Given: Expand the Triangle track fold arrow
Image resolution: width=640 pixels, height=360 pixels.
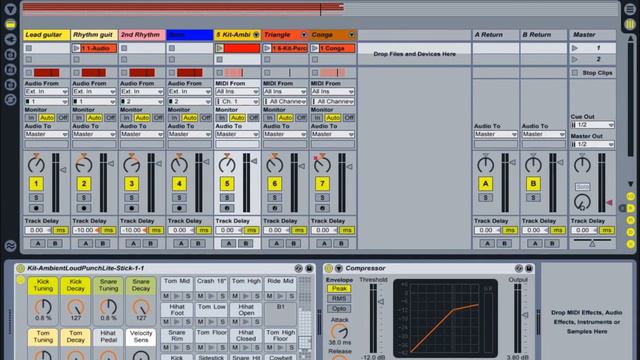Looking at the screenshot, I should click(304, 35).
